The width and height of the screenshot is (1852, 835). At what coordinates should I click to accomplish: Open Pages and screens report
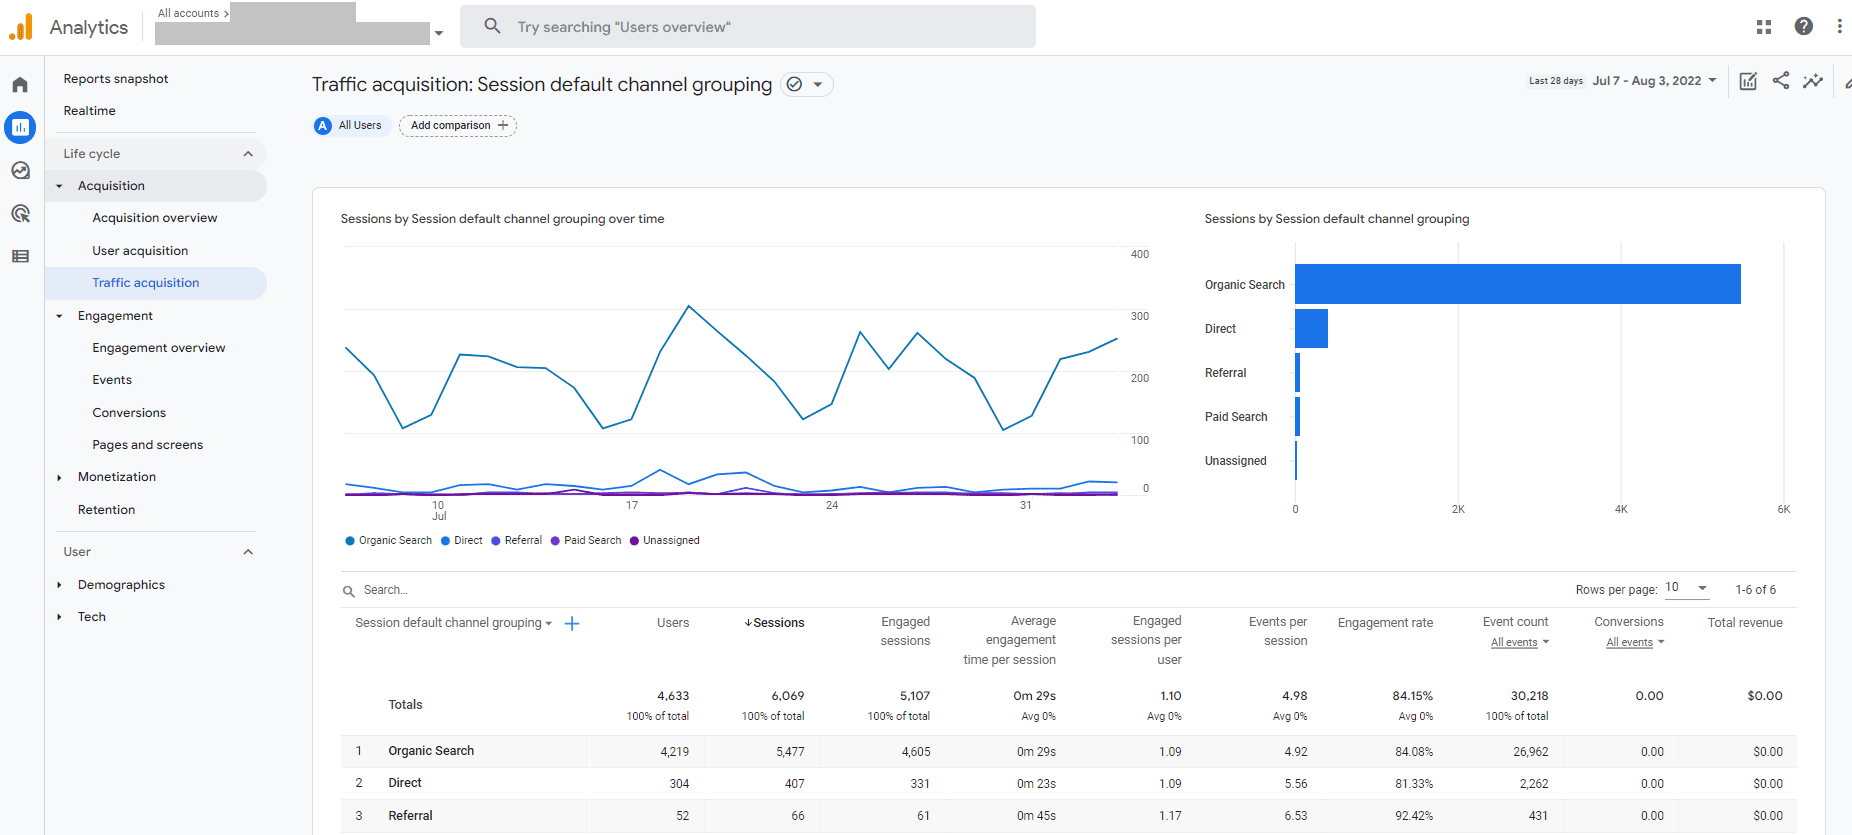[148, 445]
